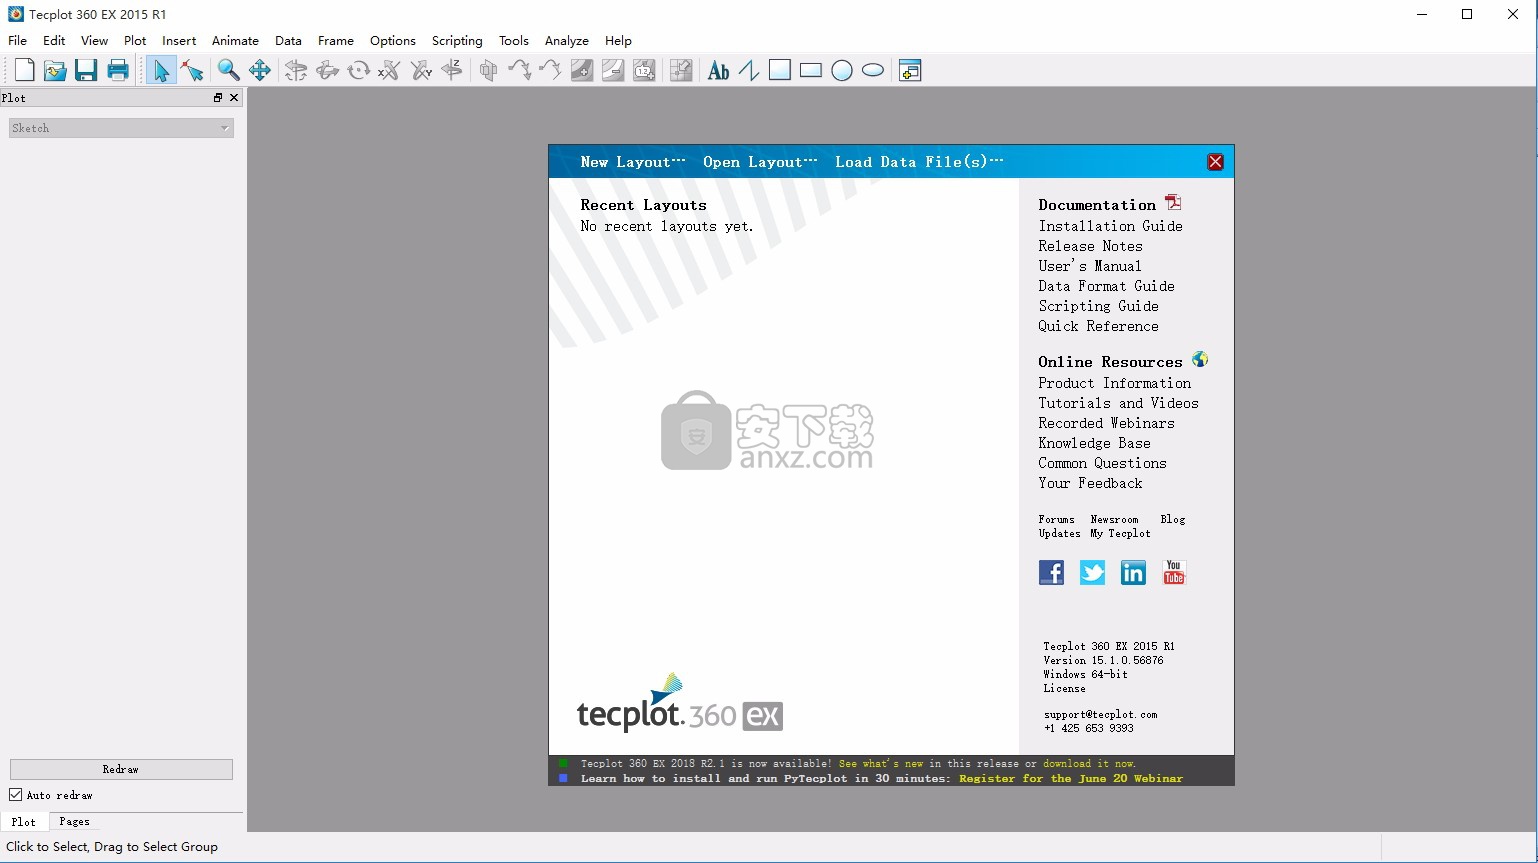The width and height of the screenshot is (1538, 863).
Task: Open the Analyze menu
Action: (x=567, y=41)
